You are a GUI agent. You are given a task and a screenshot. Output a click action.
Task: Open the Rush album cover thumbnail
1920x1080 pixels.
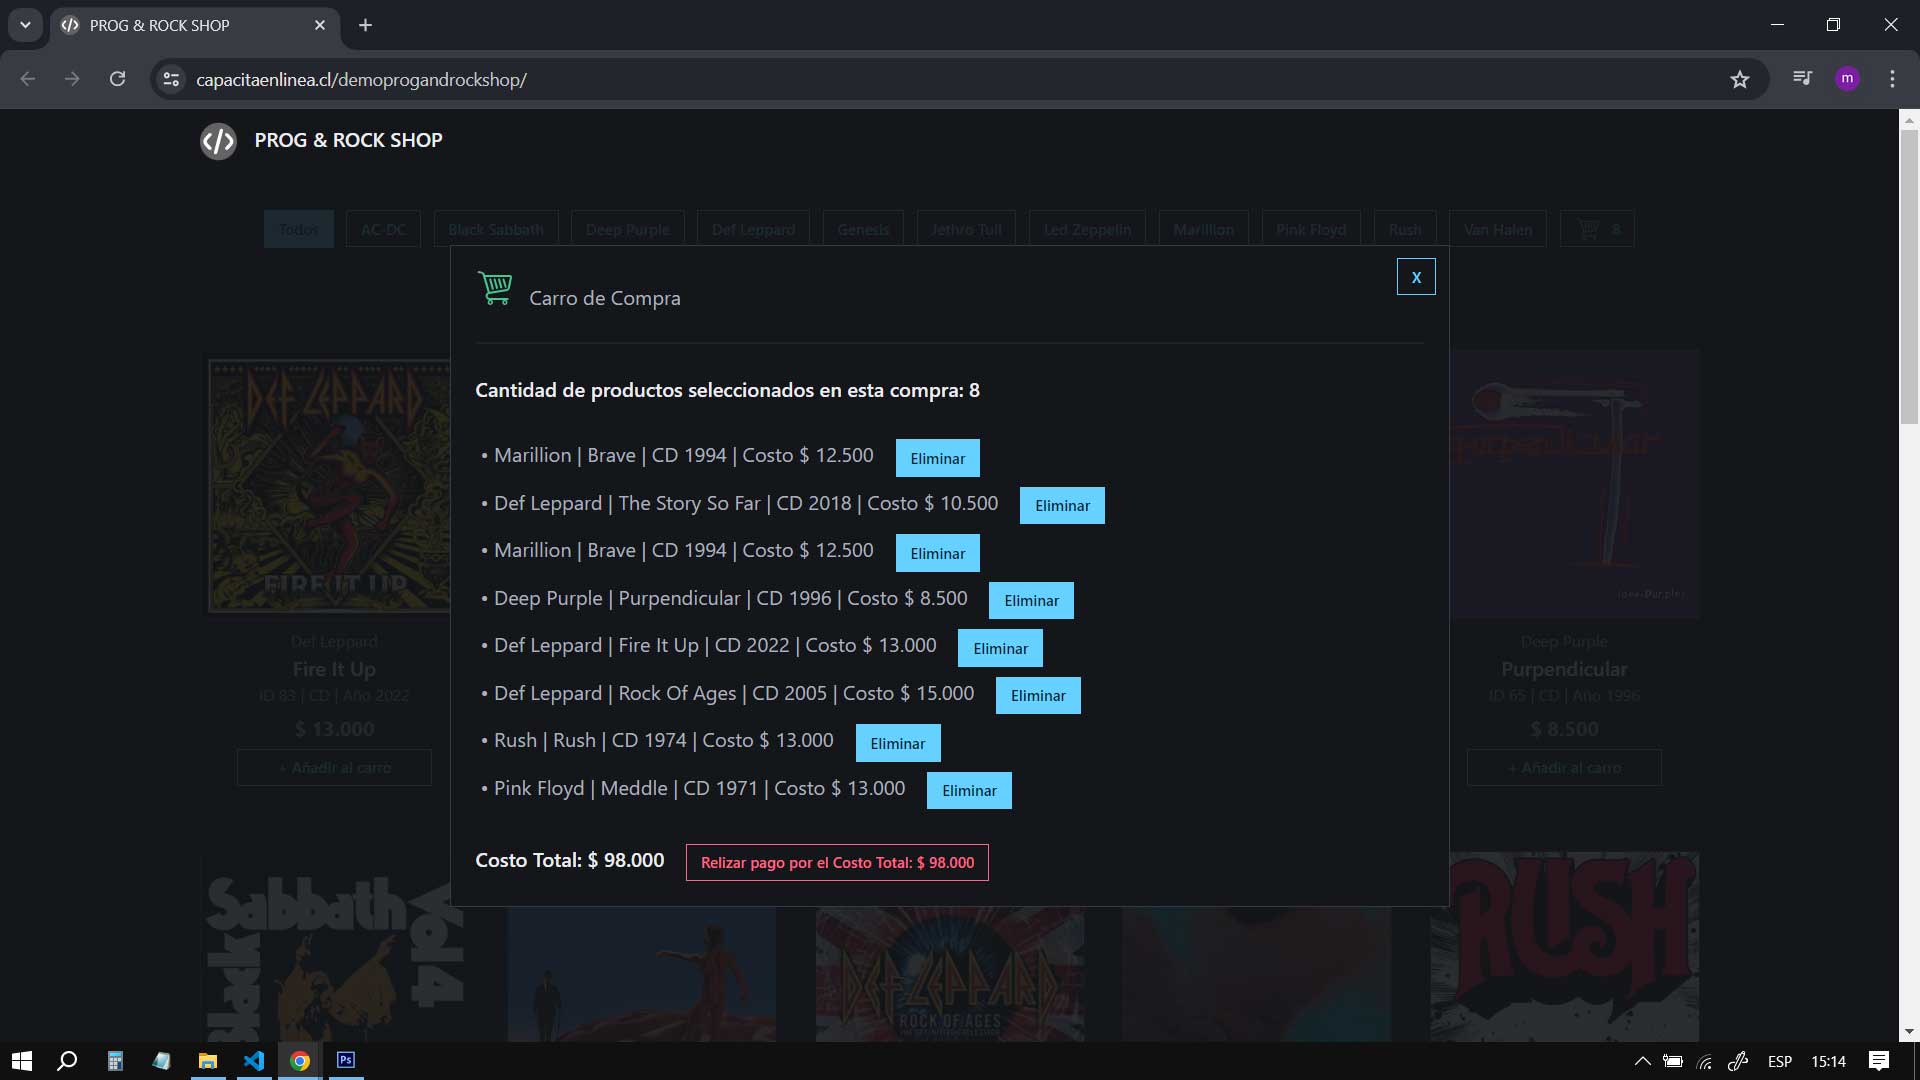1564,947
